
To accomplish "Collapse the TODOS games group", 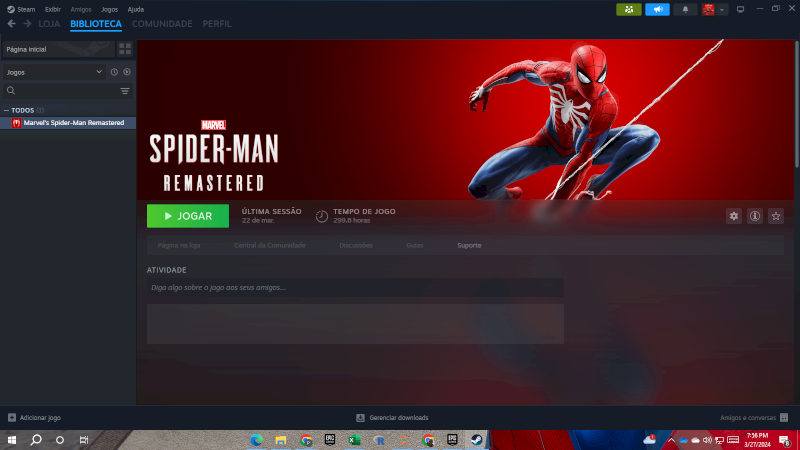I will 6,110.
